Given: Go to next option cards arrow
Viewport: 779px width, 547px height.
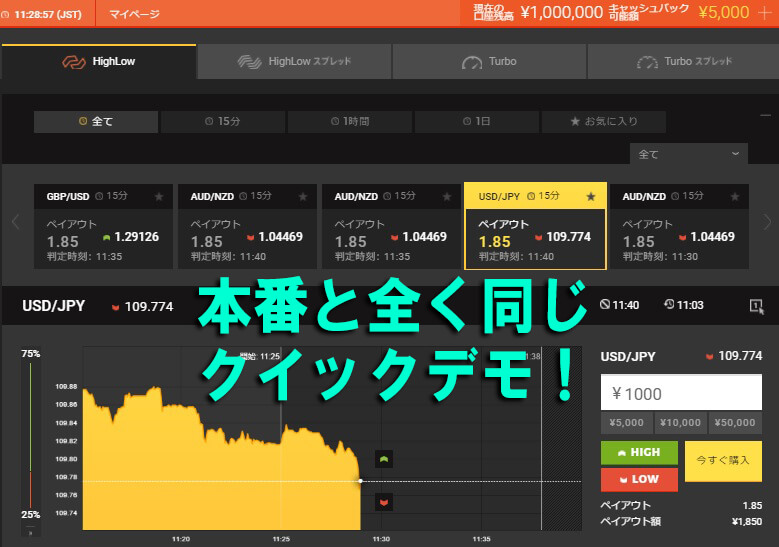Looking at the screenshot, I should click(767, 222).
